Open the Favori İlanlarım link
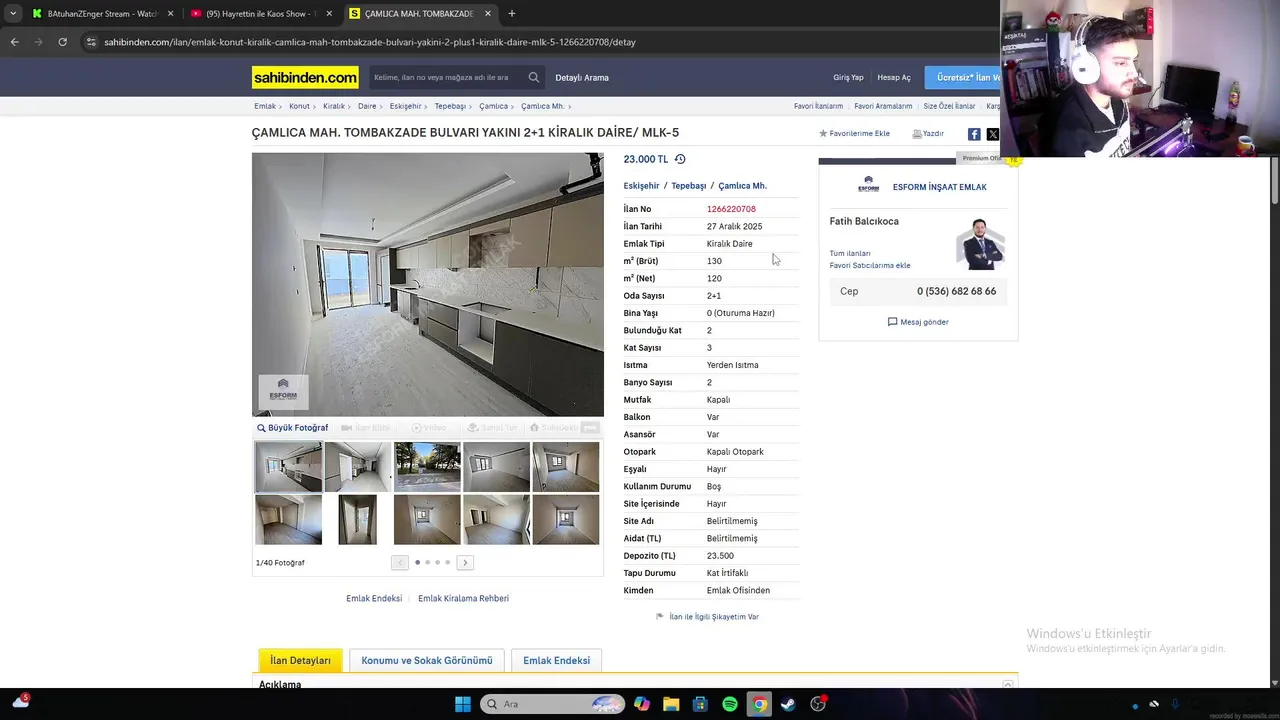This screenshot has height=720, width=1280. tap(818, 106)
